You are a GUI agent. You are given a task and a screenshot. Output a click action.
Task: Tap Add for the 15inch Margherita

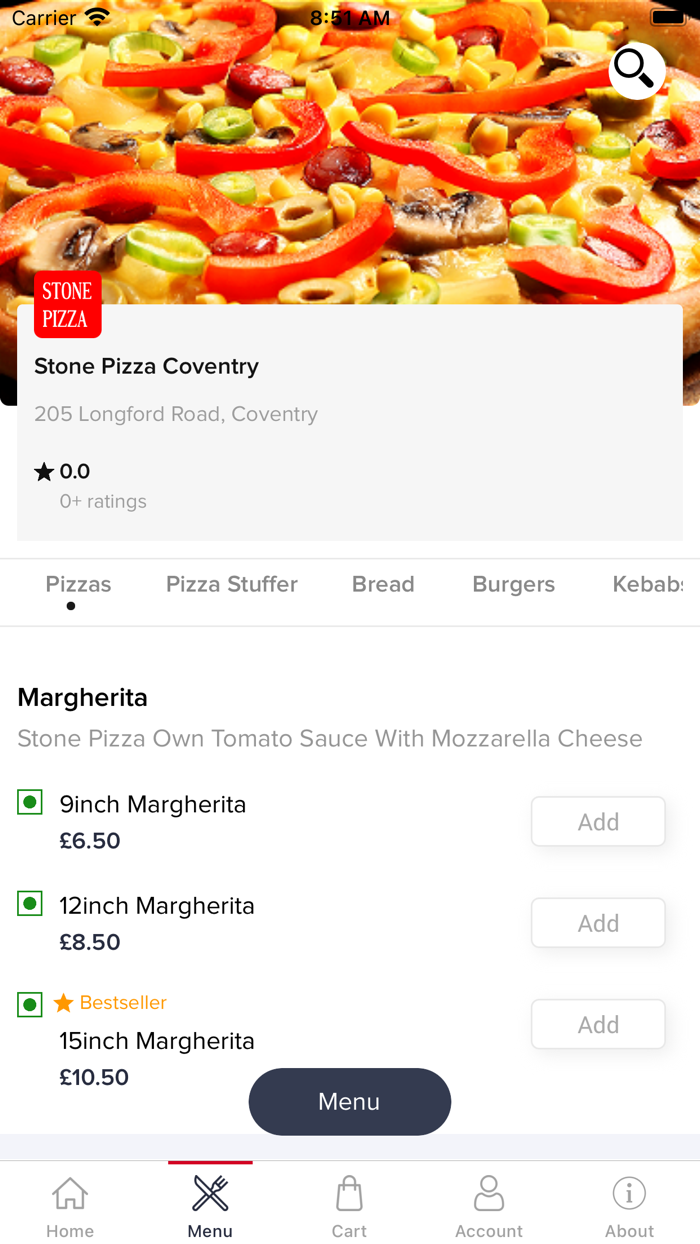[597, 1024]
